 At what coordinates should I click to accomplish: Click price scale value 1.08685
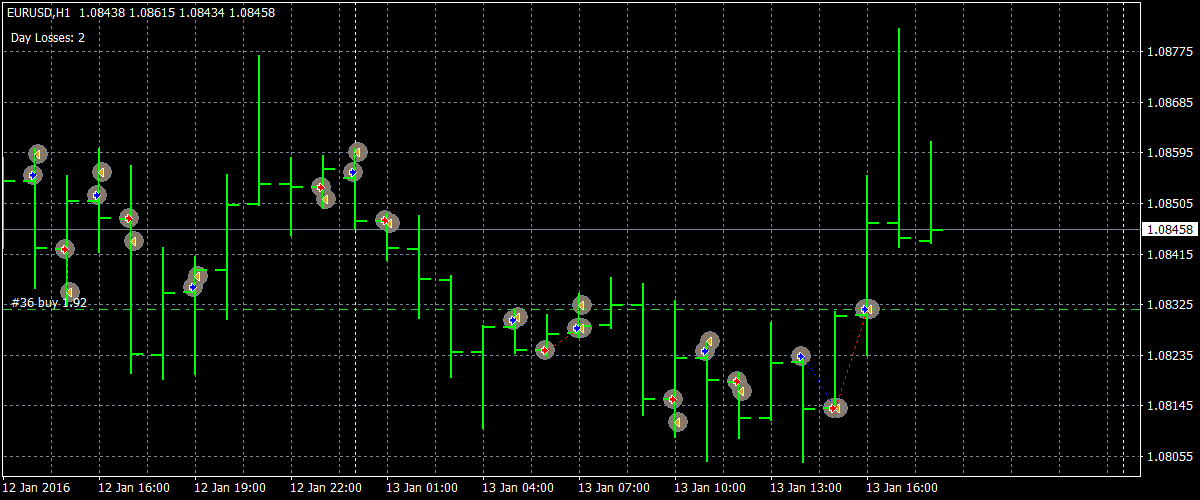(x=1169, y=102)
